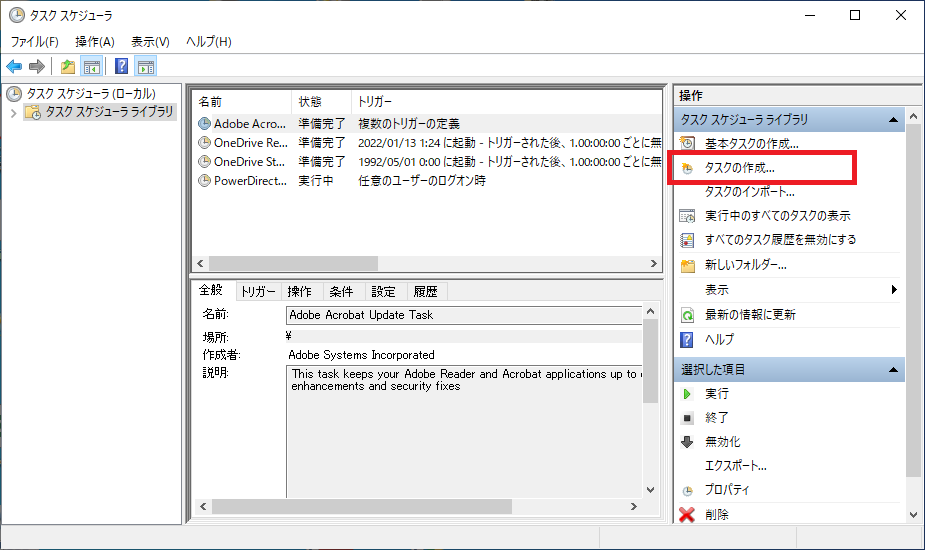Click エクスポート... action

pyautogui.click(x=736, y=466)
